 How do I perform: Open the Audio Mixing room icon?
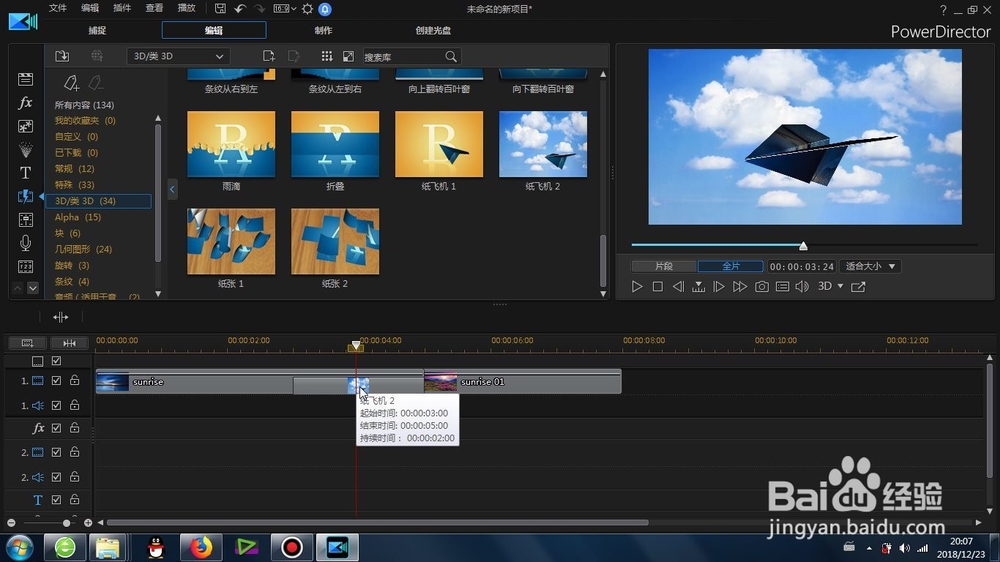pos(26,220)
